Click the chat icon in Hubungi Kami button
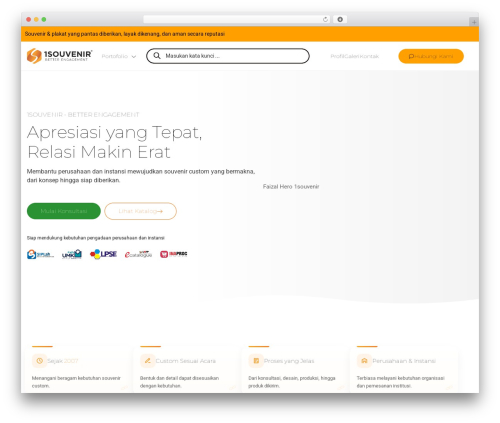Screen dimensions: 500x423 411,56
